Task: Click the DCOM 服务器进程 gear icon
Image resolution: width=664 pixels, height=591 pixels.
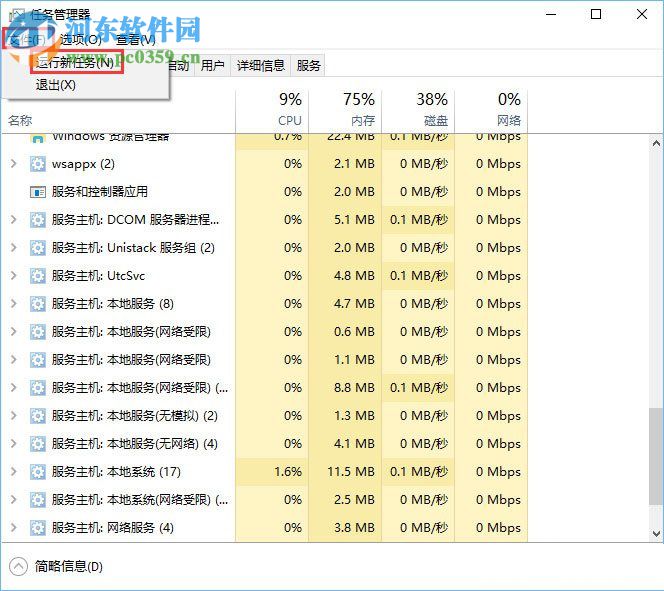Action: [38, 220]
